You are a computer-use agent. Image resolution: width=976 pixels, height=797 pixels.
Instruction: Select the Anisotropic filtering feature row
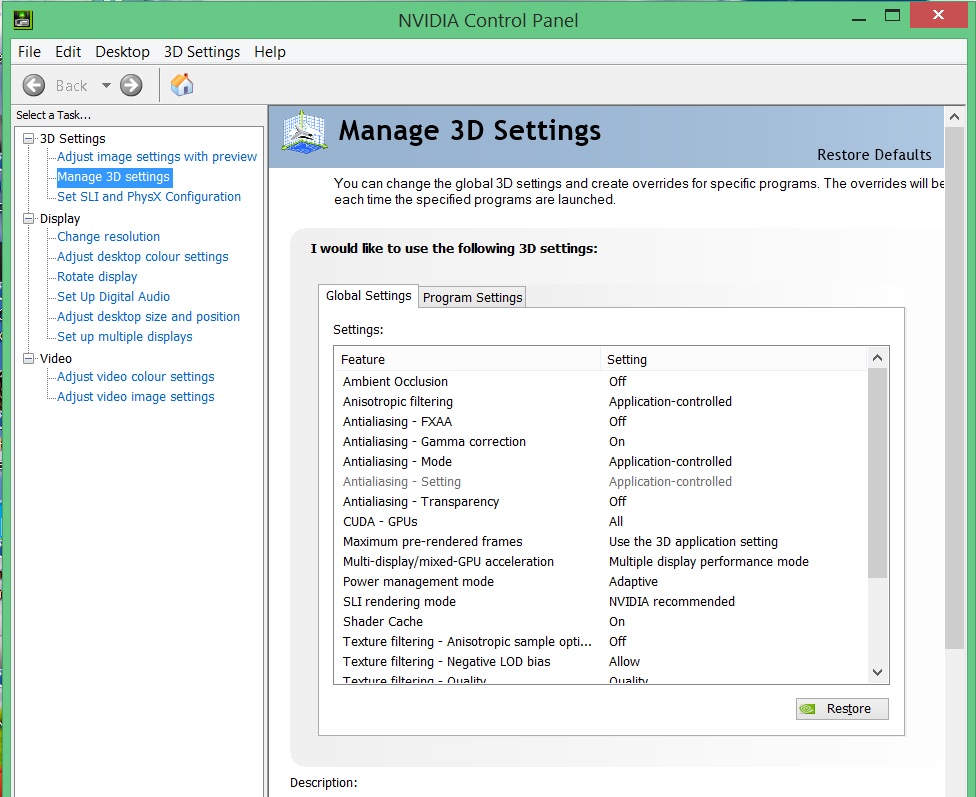point(601,402)
